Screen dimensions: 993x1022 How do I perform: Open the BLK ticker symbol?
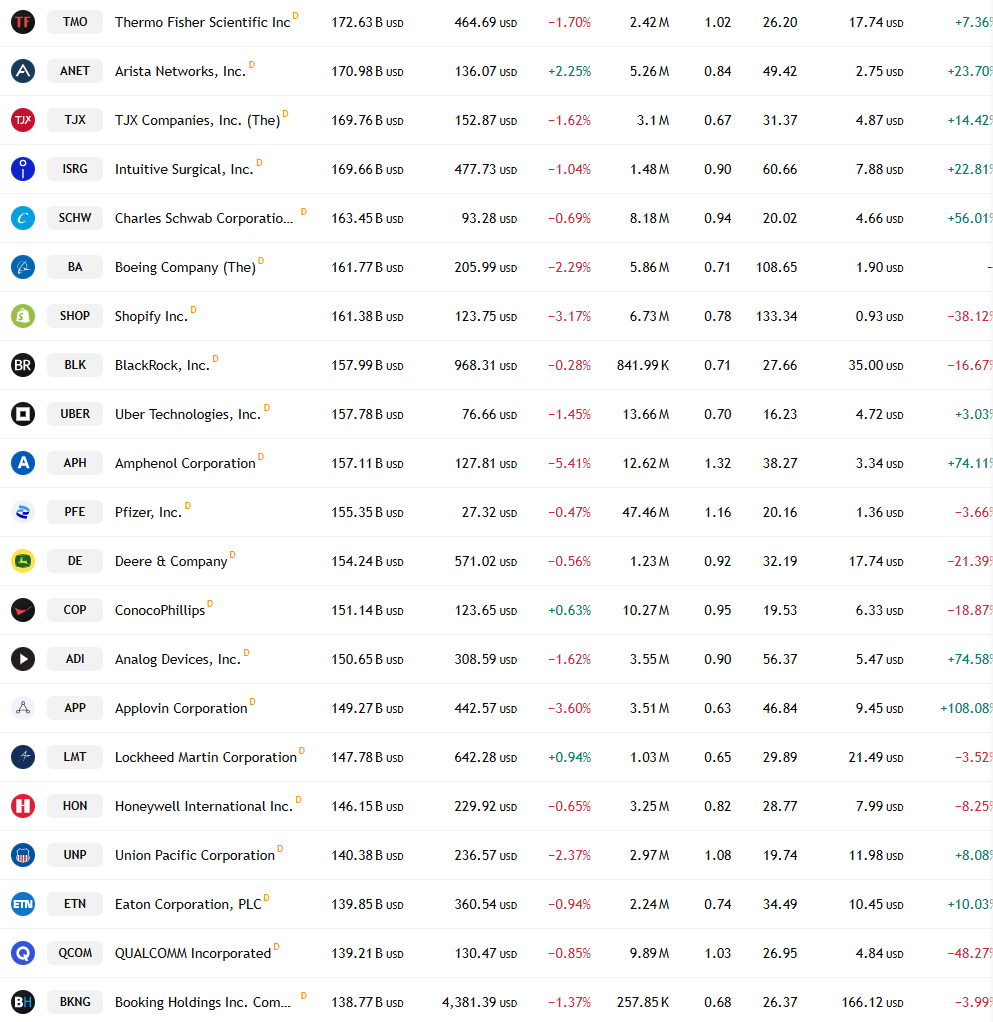[75, 365]
